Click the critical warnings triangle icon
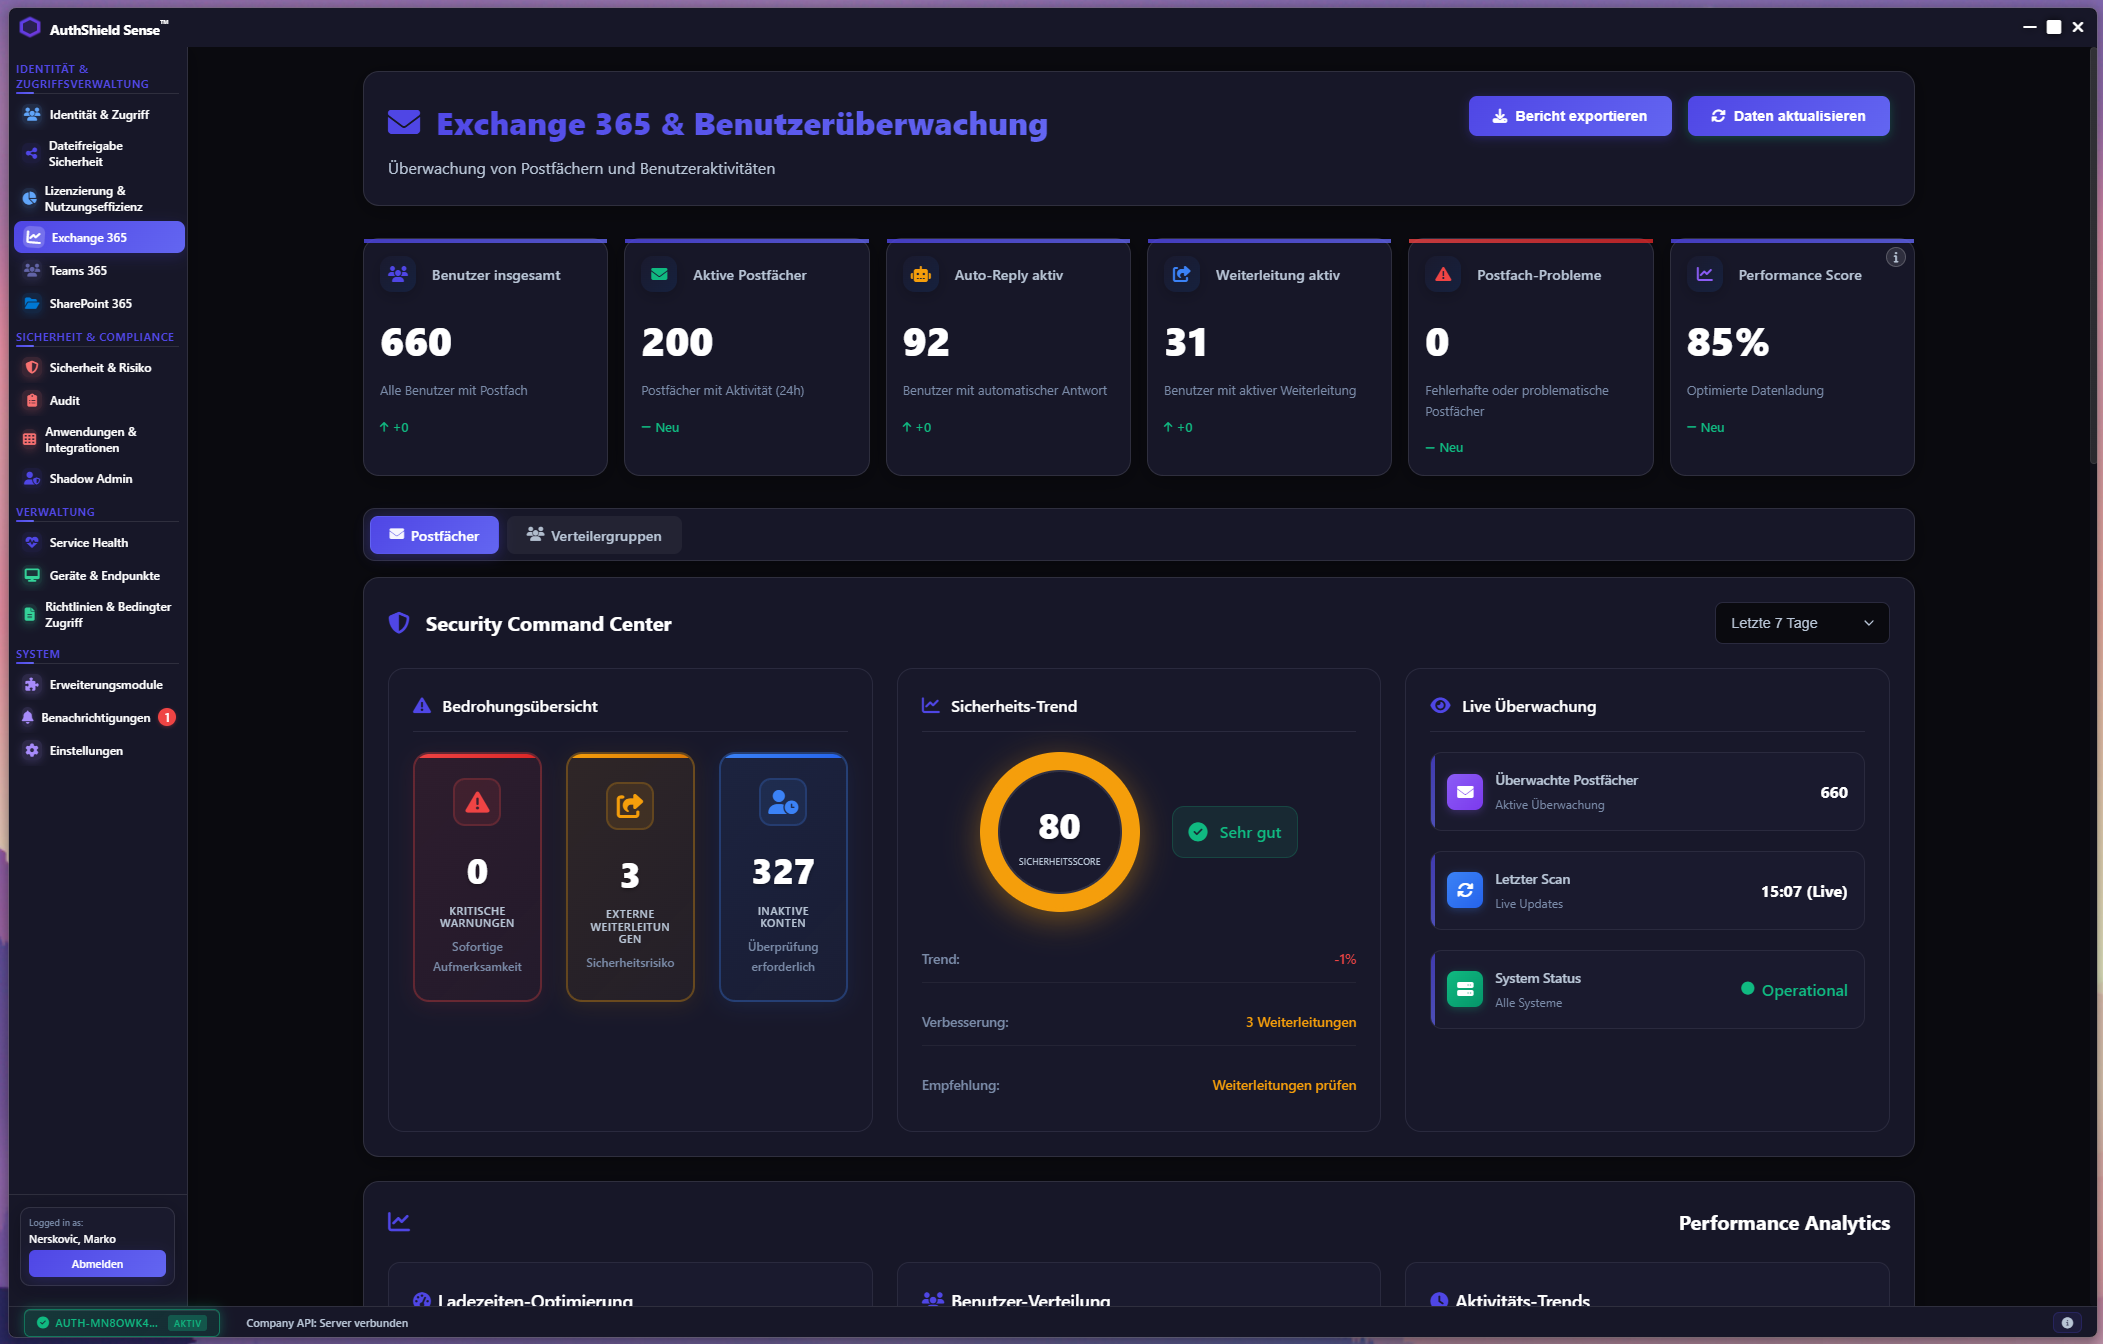This screenshot has height=1344, width=2103. 477,802
